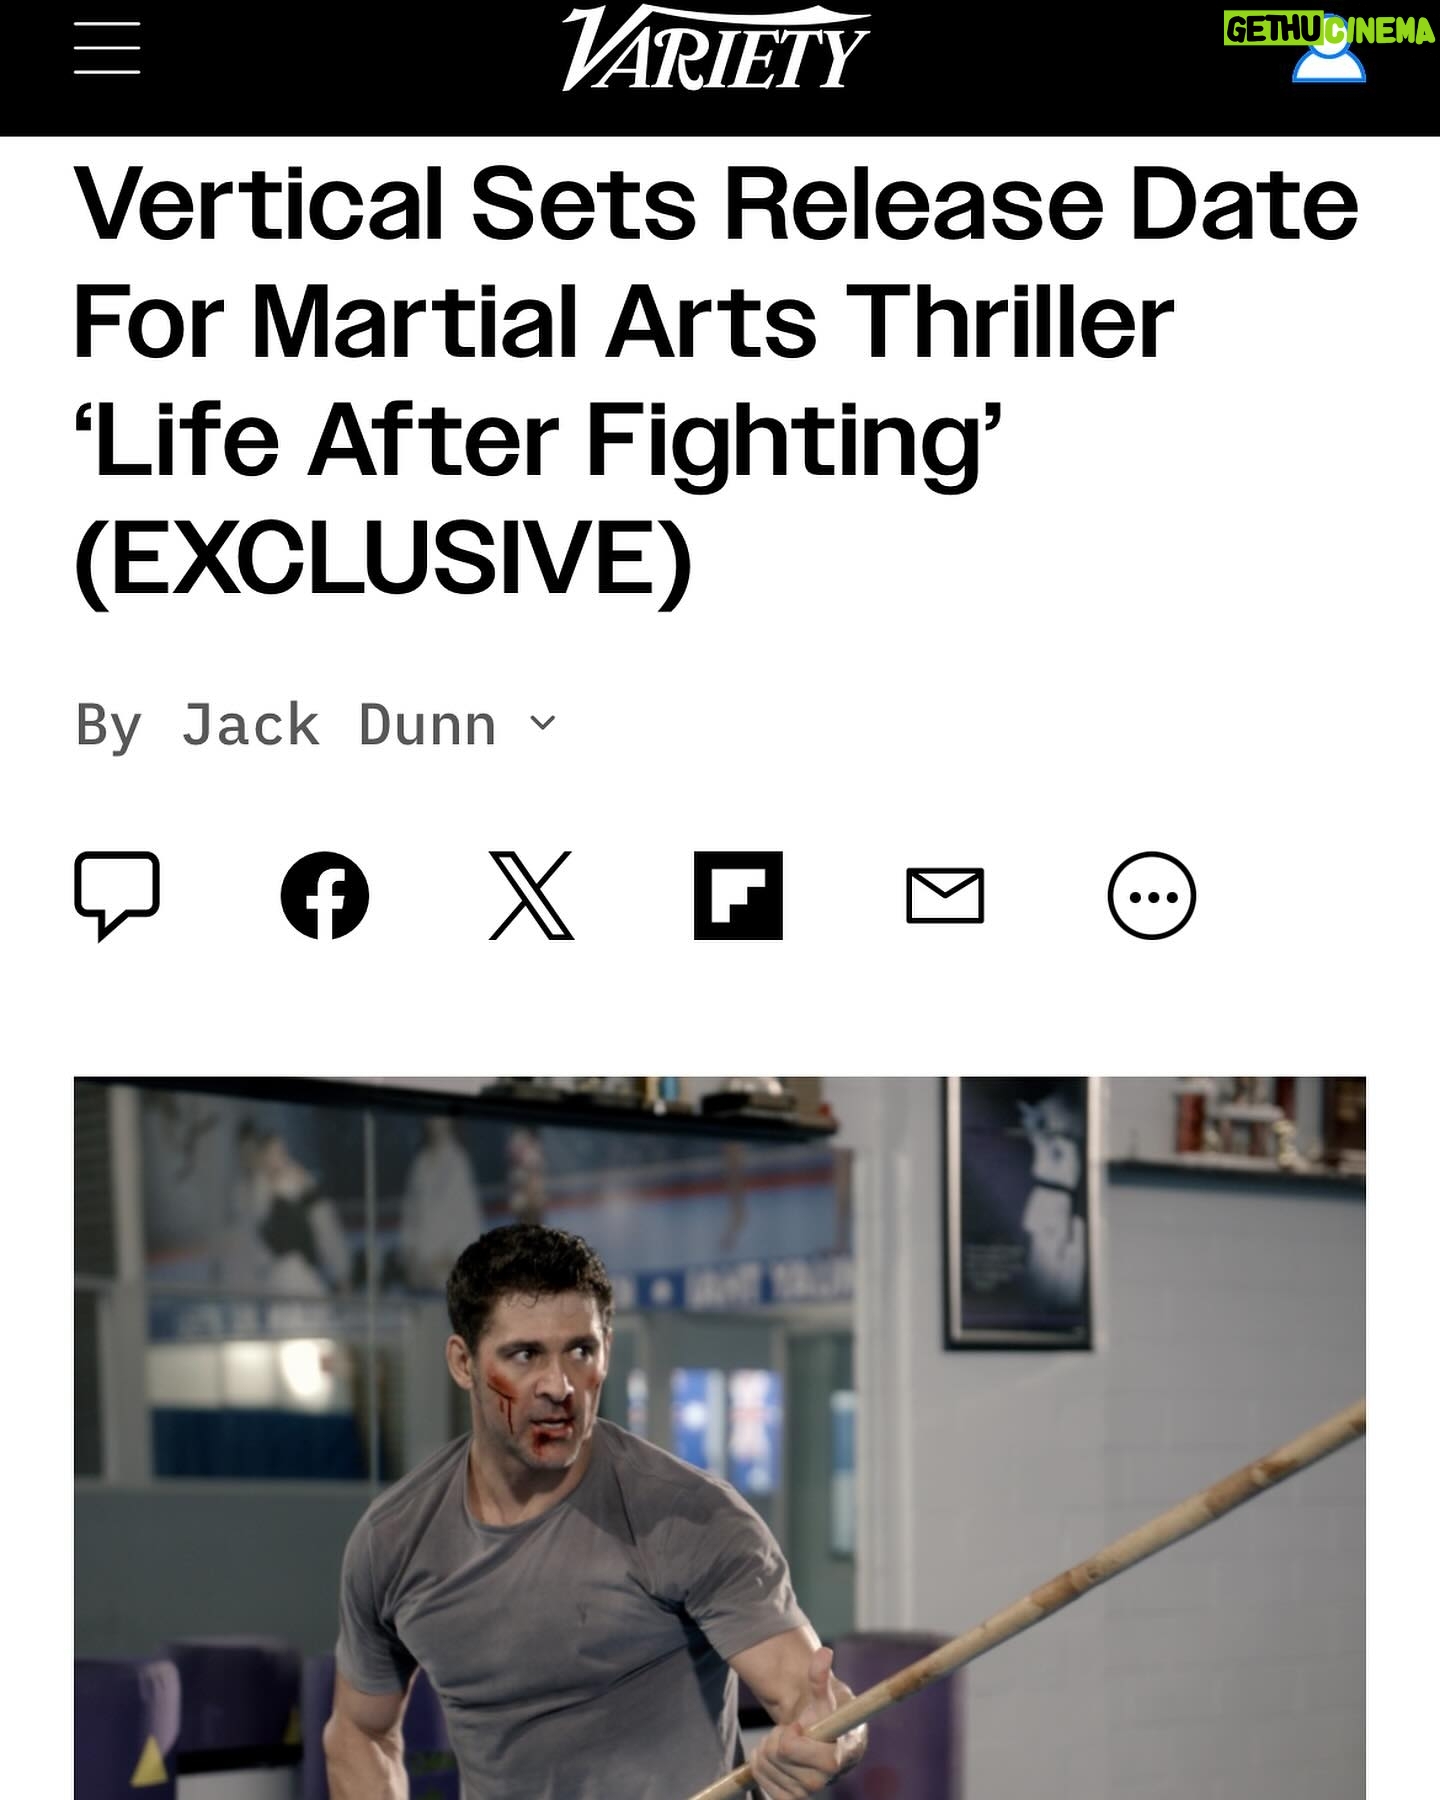Open Jack Dunn author link

click(x=338, y=725)
